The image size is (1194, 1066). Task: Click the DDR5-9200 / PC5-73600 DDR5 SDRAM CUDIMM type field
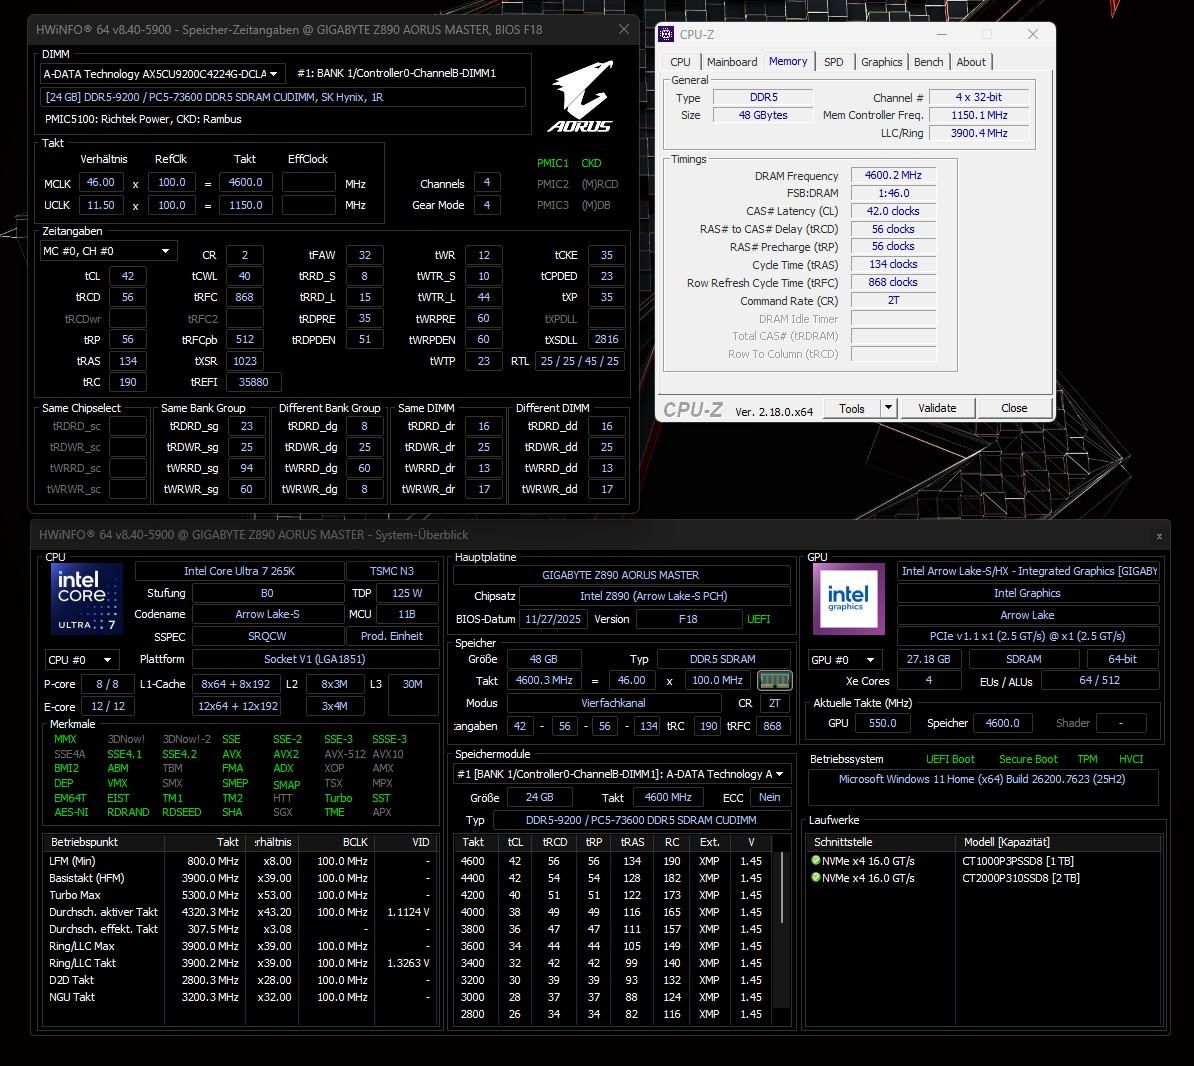641,820
